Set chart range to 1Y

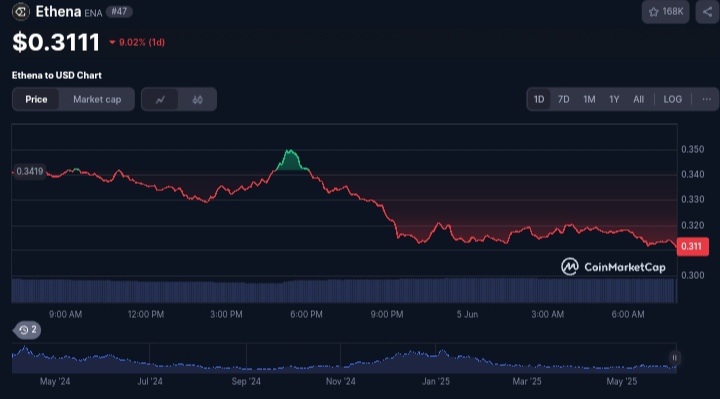click(x=614, y=99)
